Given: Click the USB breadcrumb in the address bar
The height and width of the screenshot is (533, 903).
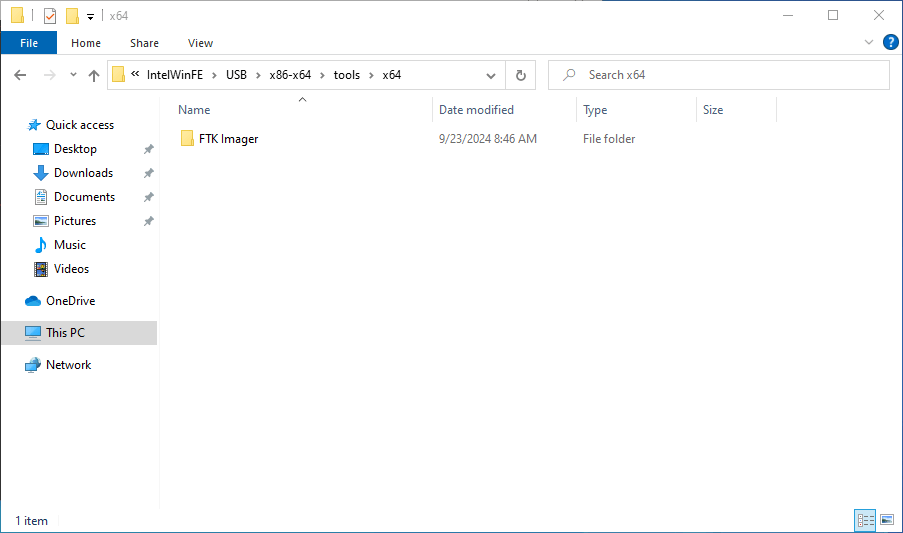Looking at the screenshot, I should point(236,75).
